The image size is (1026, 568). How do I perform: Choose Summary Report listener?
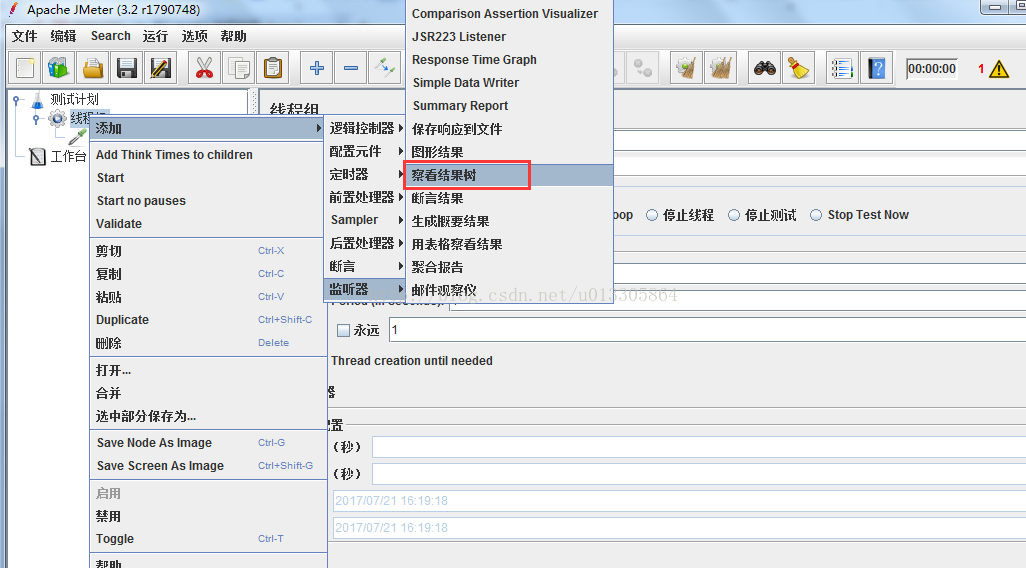509,105
